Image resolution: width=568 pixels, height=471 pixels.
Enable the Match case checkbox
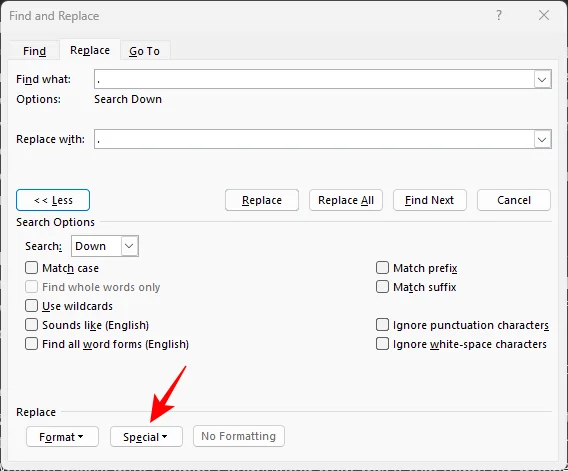[x=32, y=268]
